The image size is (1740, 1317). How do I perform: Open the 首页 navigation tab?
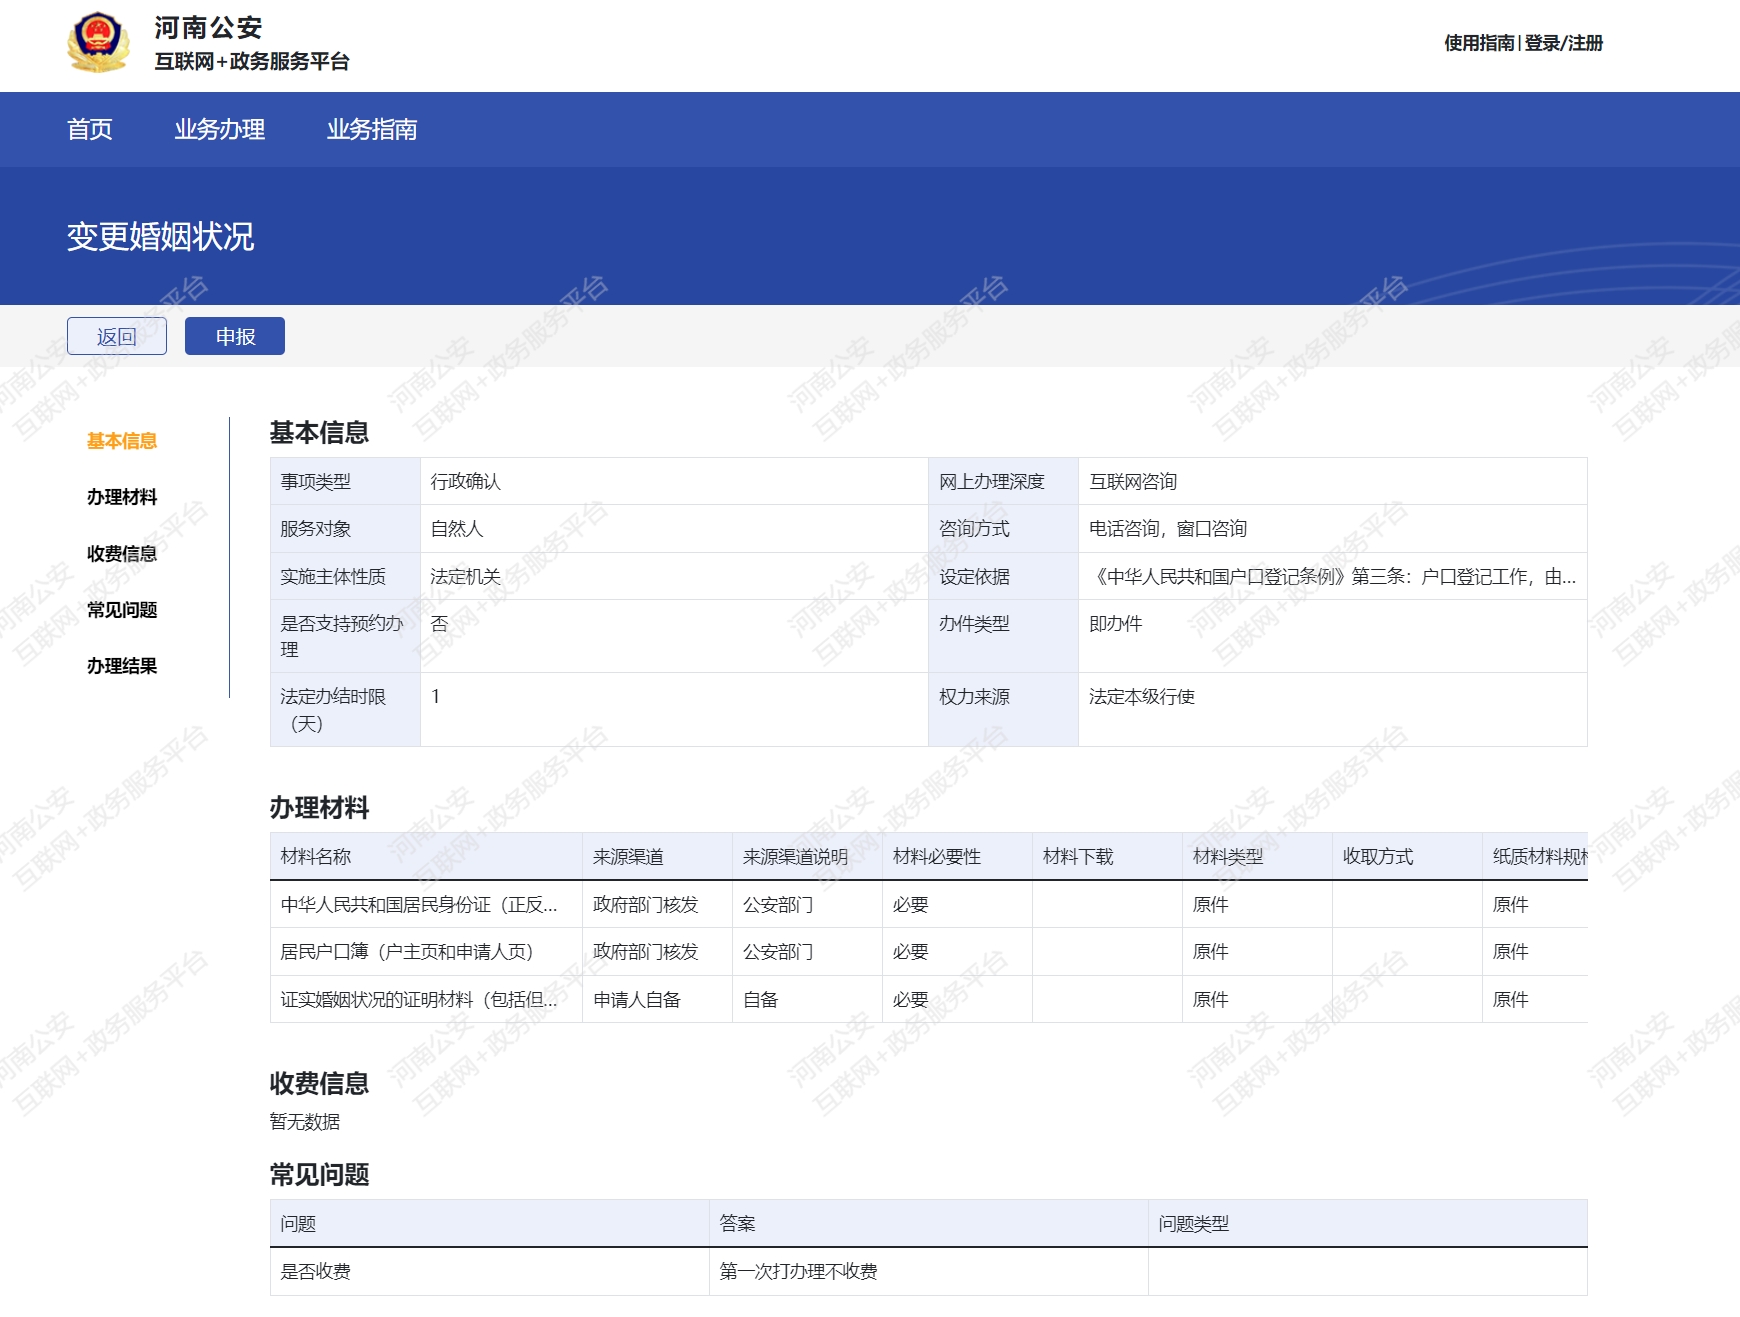point(90,130)
